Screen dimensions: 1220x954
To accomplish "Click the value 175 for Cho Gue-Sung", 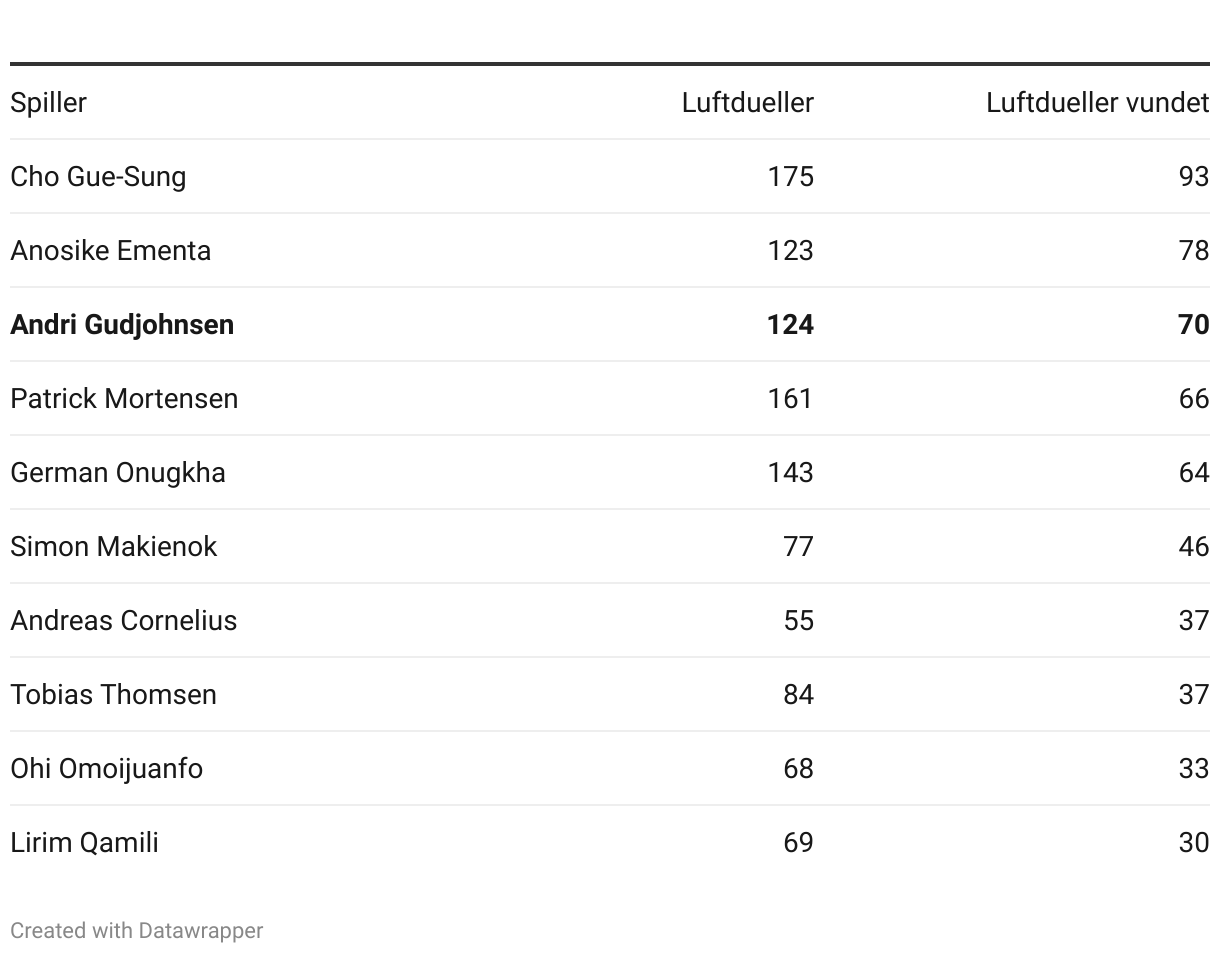I will [x=790, y=177].
